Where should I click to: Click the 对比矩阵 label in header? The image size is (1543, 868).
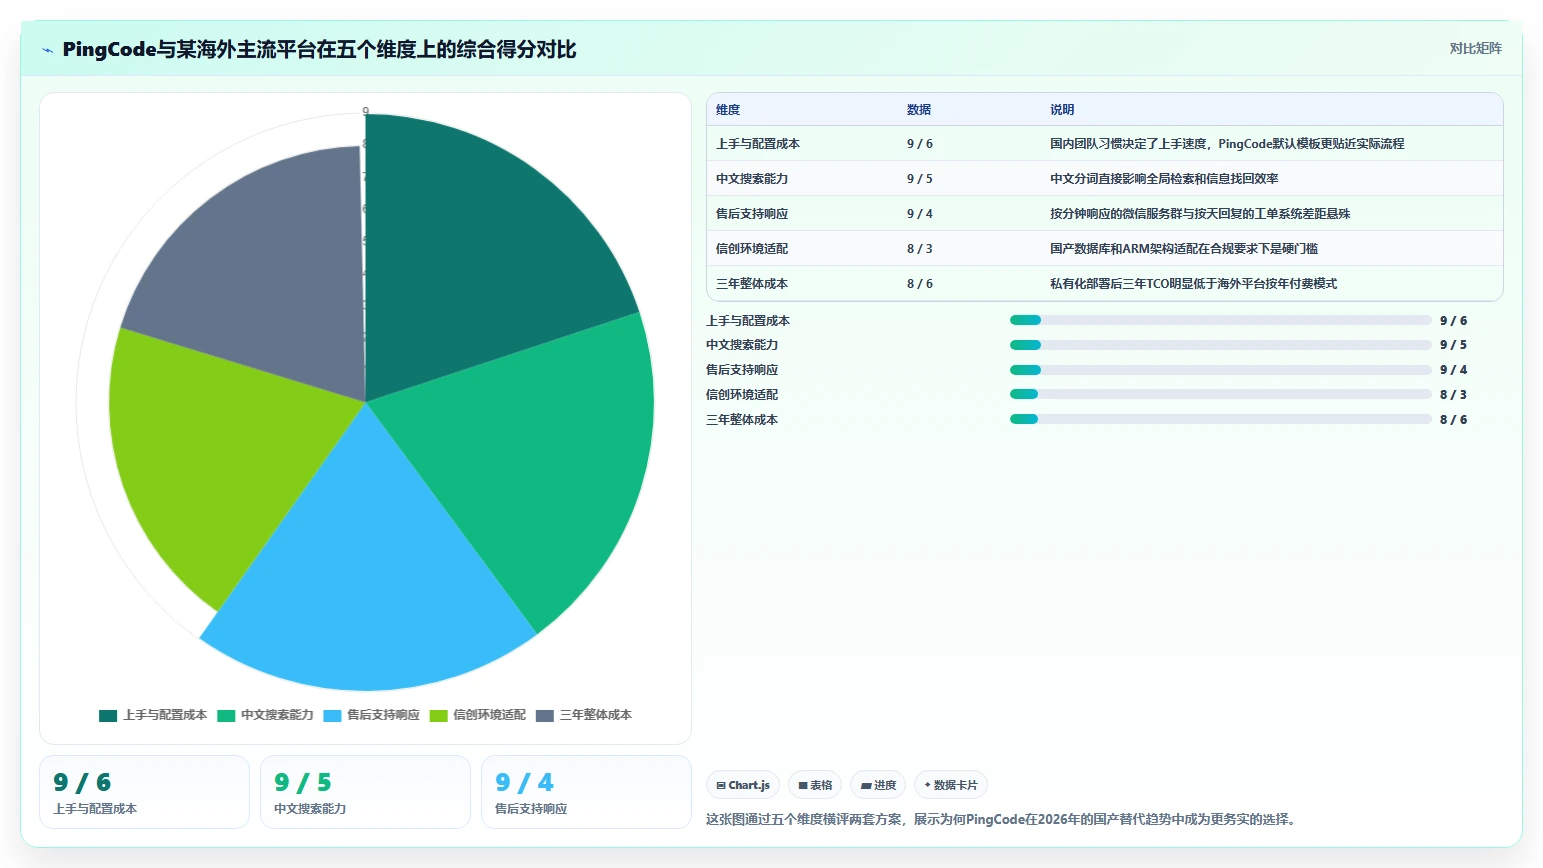click(1475, 48)
